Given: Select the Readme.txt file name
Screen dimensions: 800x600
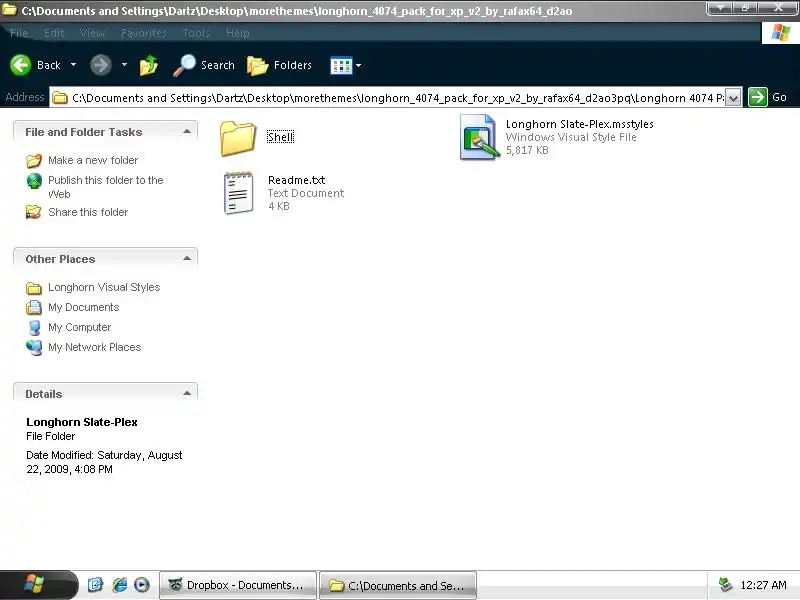Looking at the screenshot, I should pyautogui.click(x=296, y=180).
